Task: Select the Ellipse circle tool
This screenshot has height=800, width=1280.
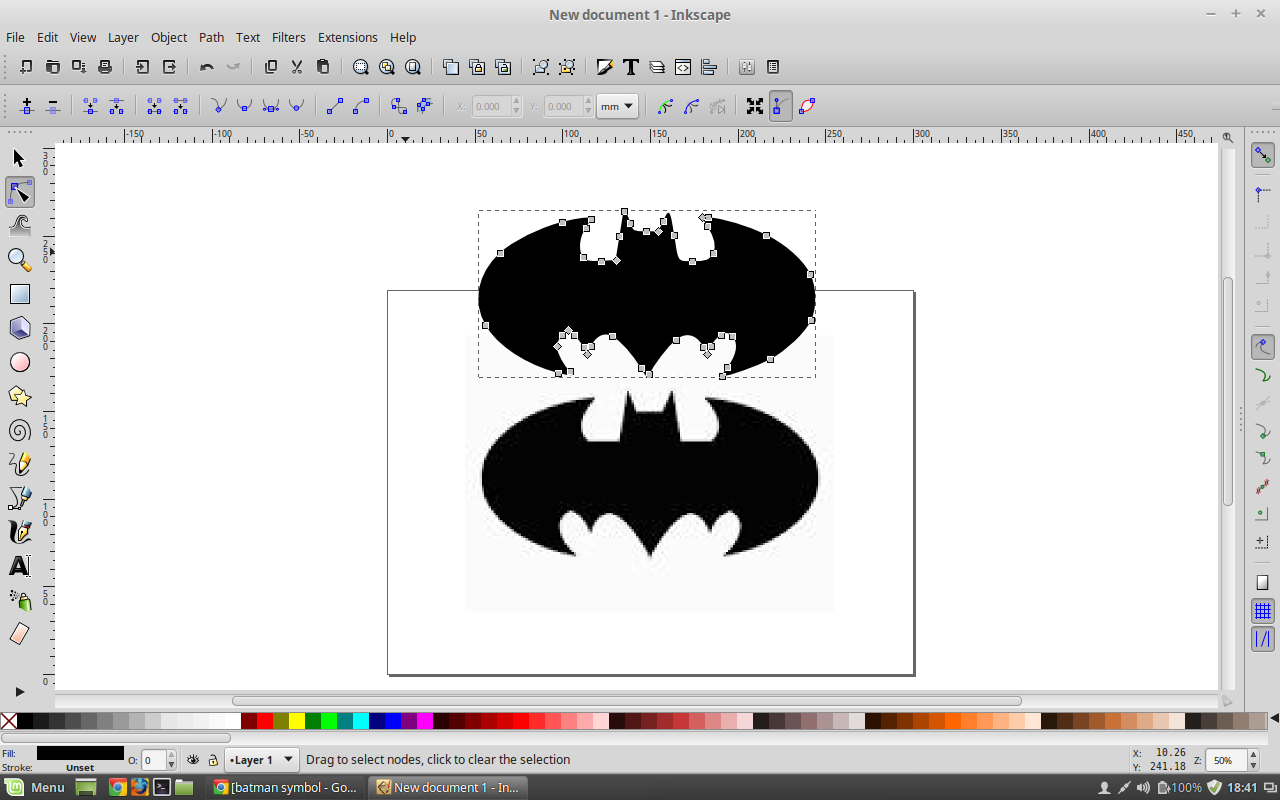Action: [19, 362]
